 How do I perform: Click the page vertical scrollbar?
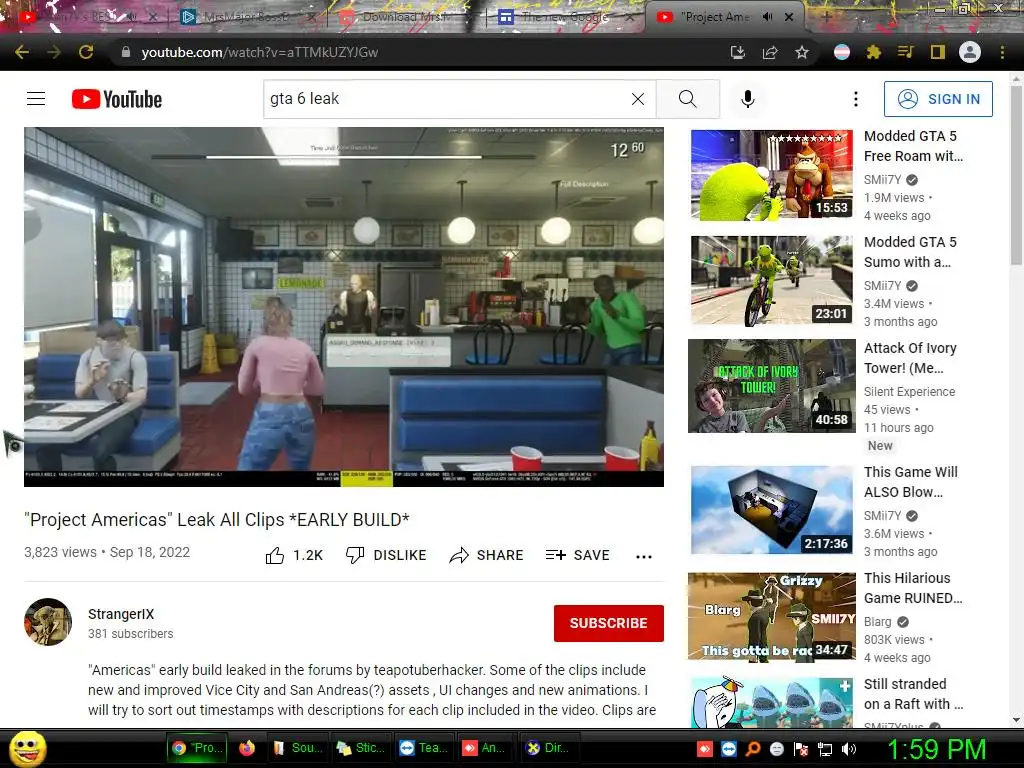tap(1016, 176)
